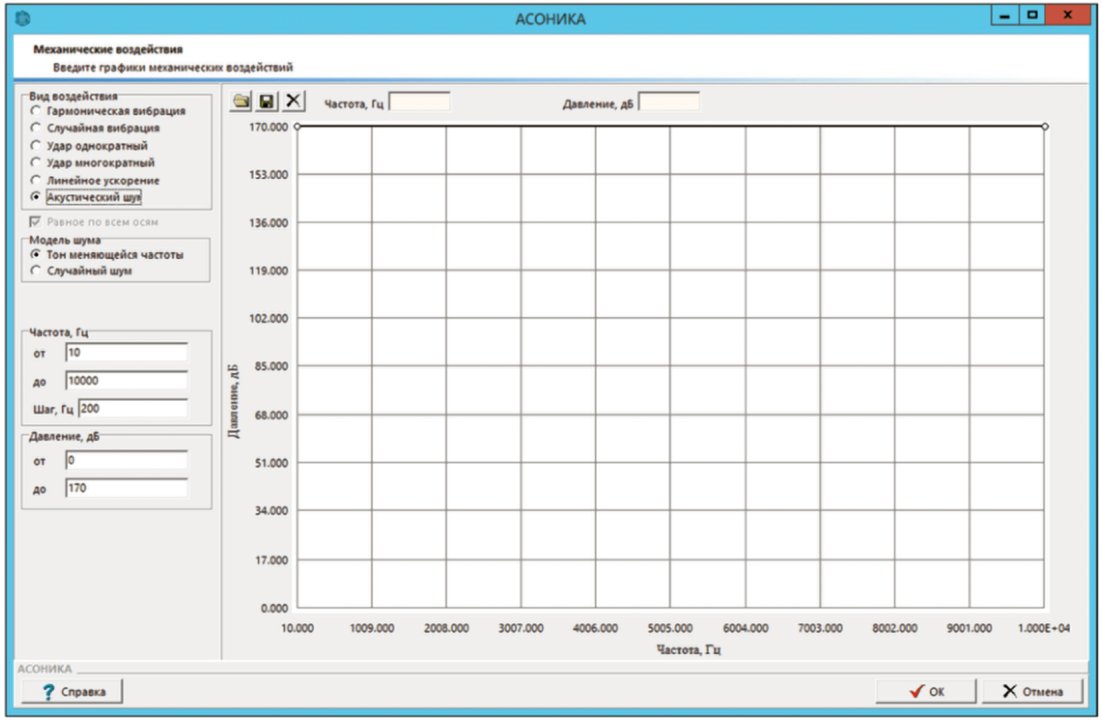Click the pressure 'до' field containing 170
This screenshot has width=1102, height=722.
127,488
